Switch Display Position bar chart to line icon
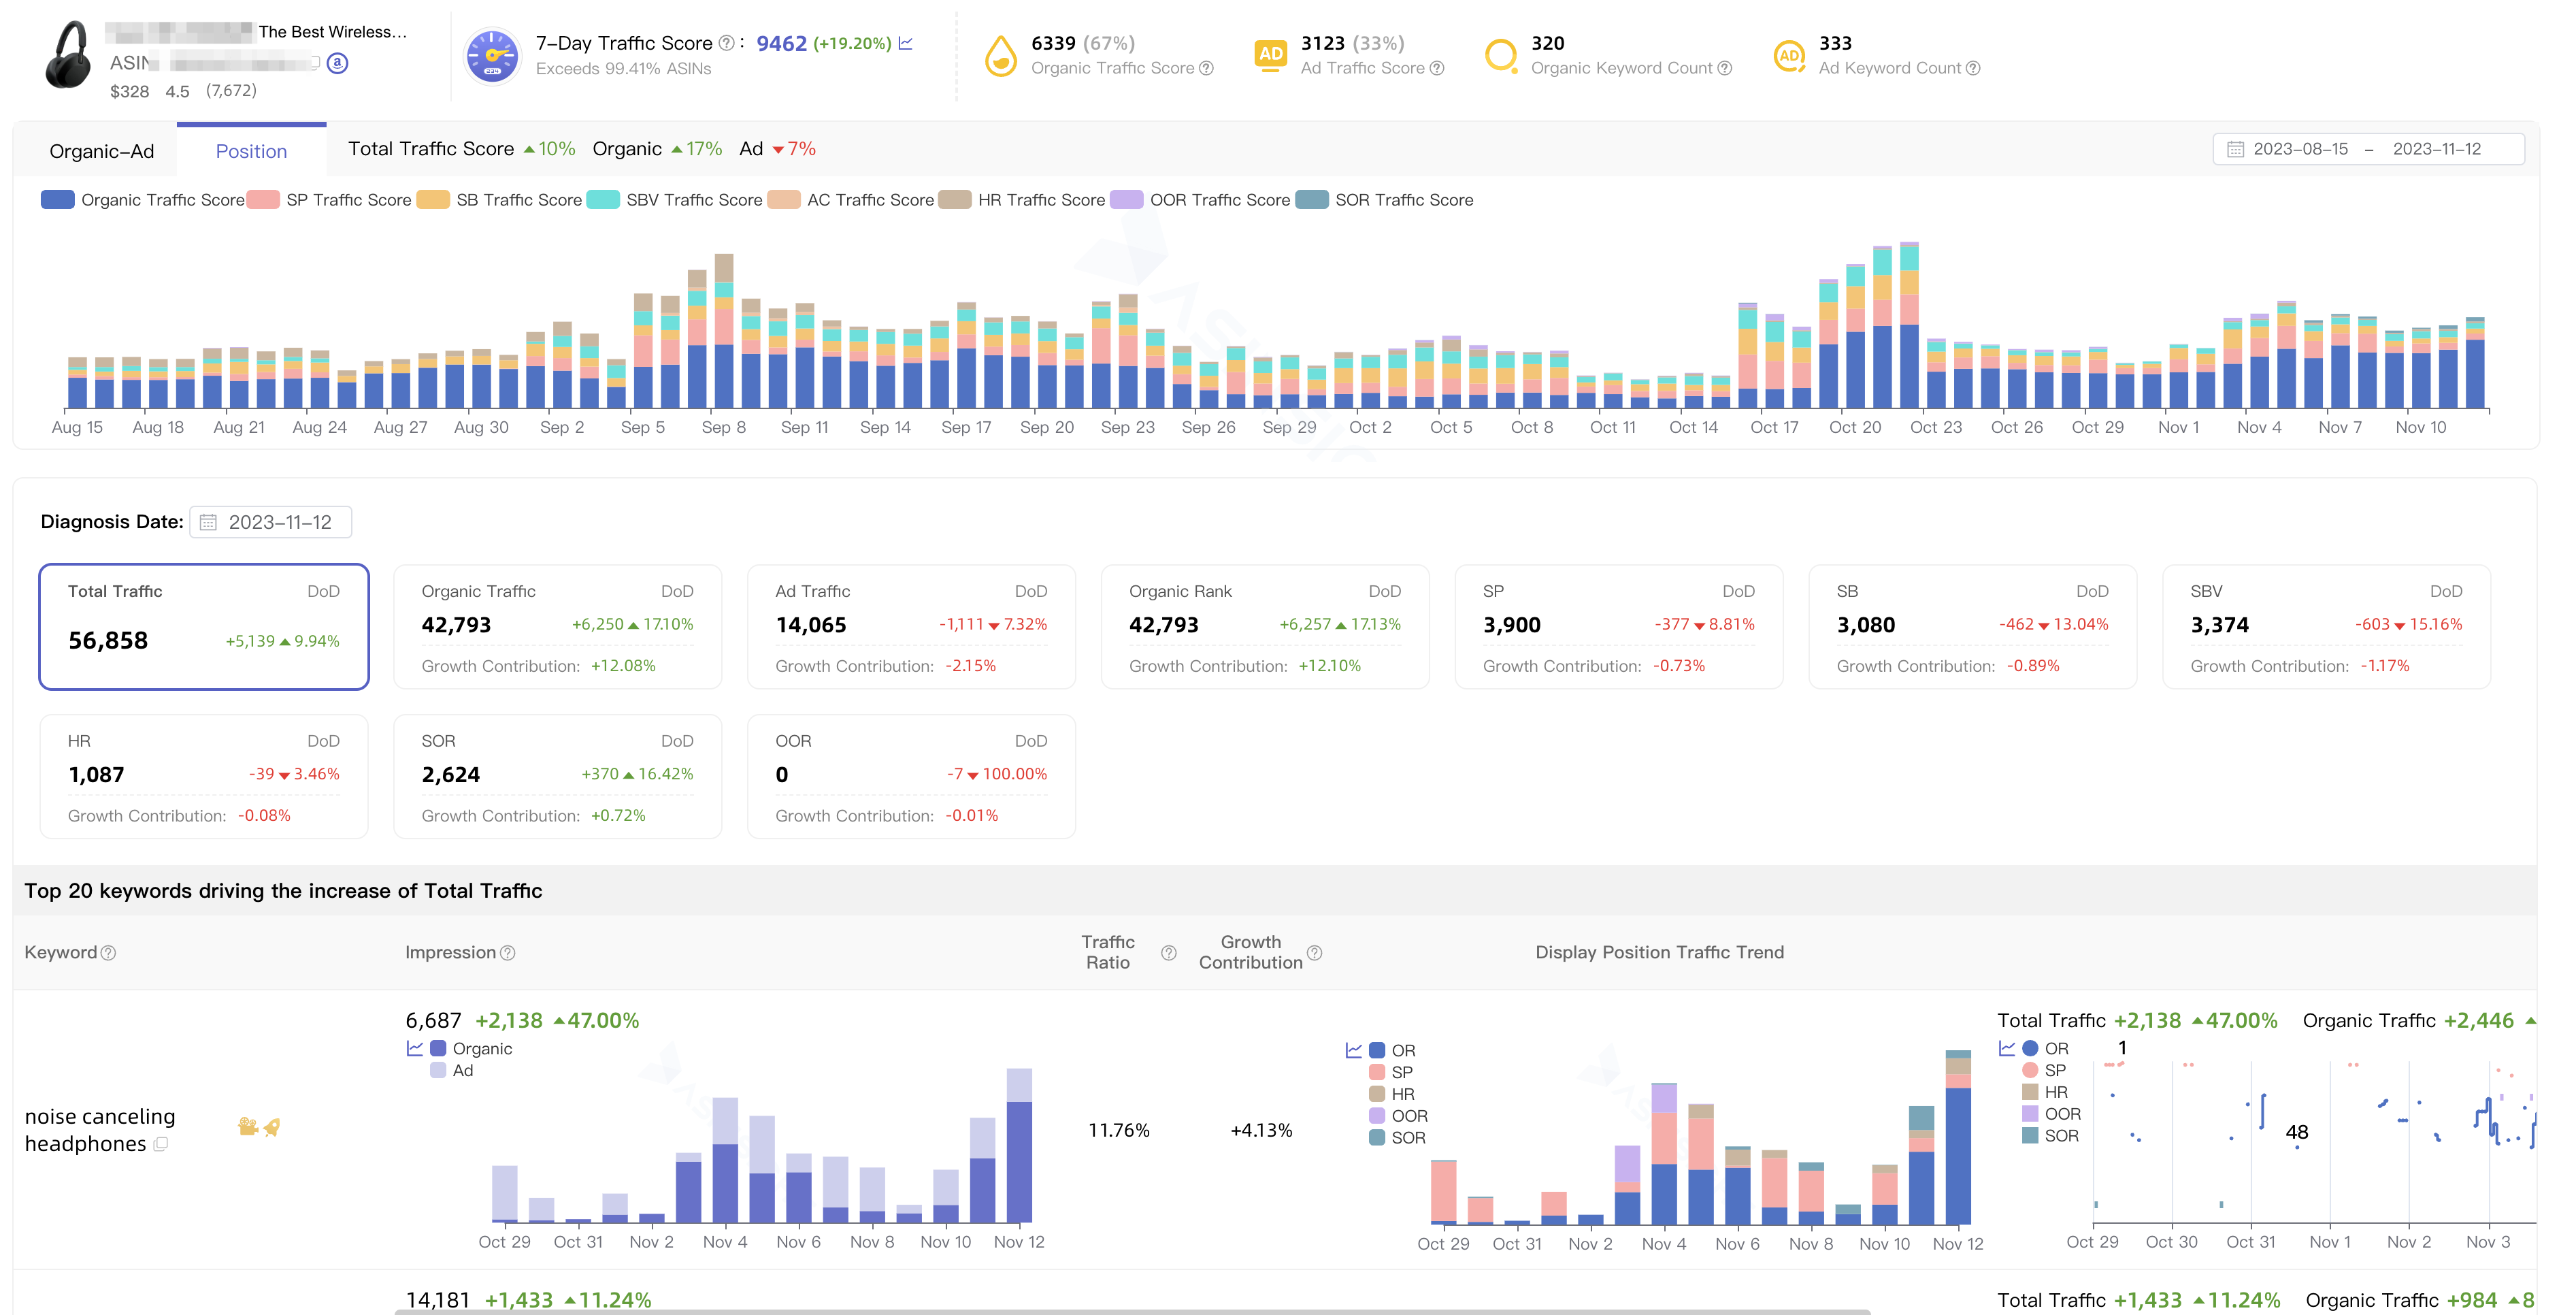The height and width of the screenshot is (1315, 2576). pos(1354,1050)
